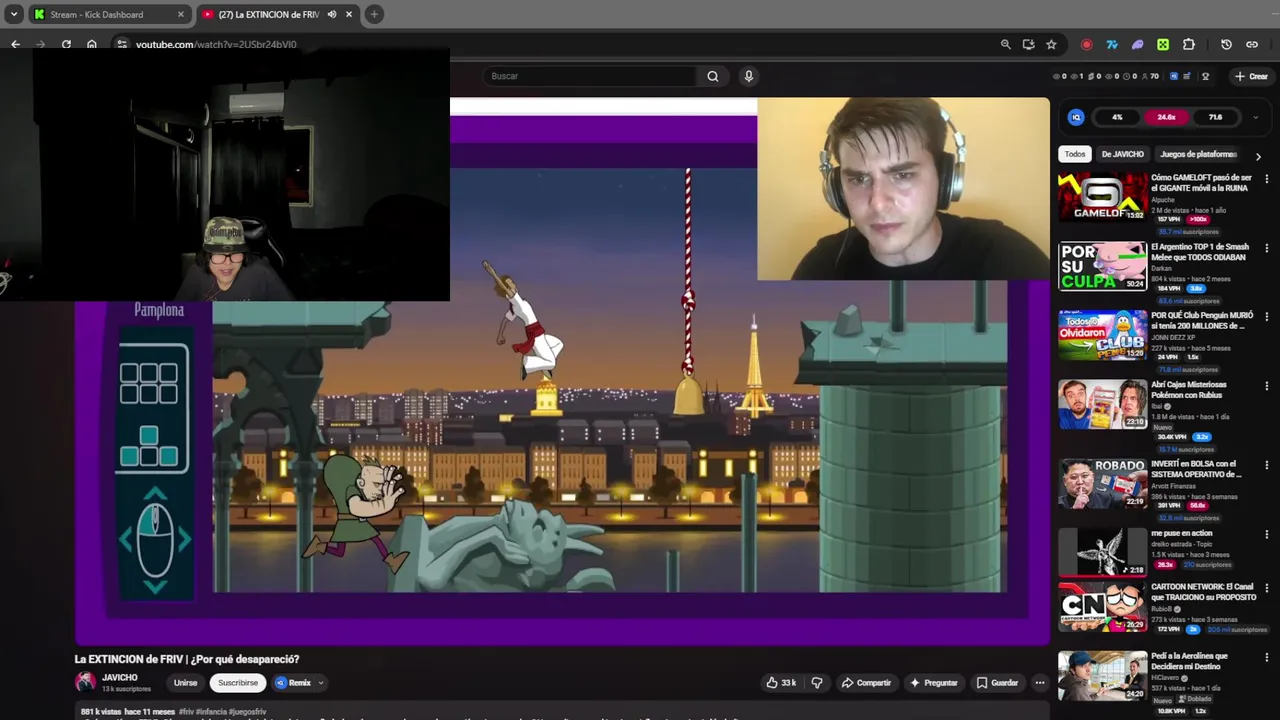This screenshot has width=1280, height=720.
Task: Open 'me puse en action' thumbnail
Action: point(1103,552)
